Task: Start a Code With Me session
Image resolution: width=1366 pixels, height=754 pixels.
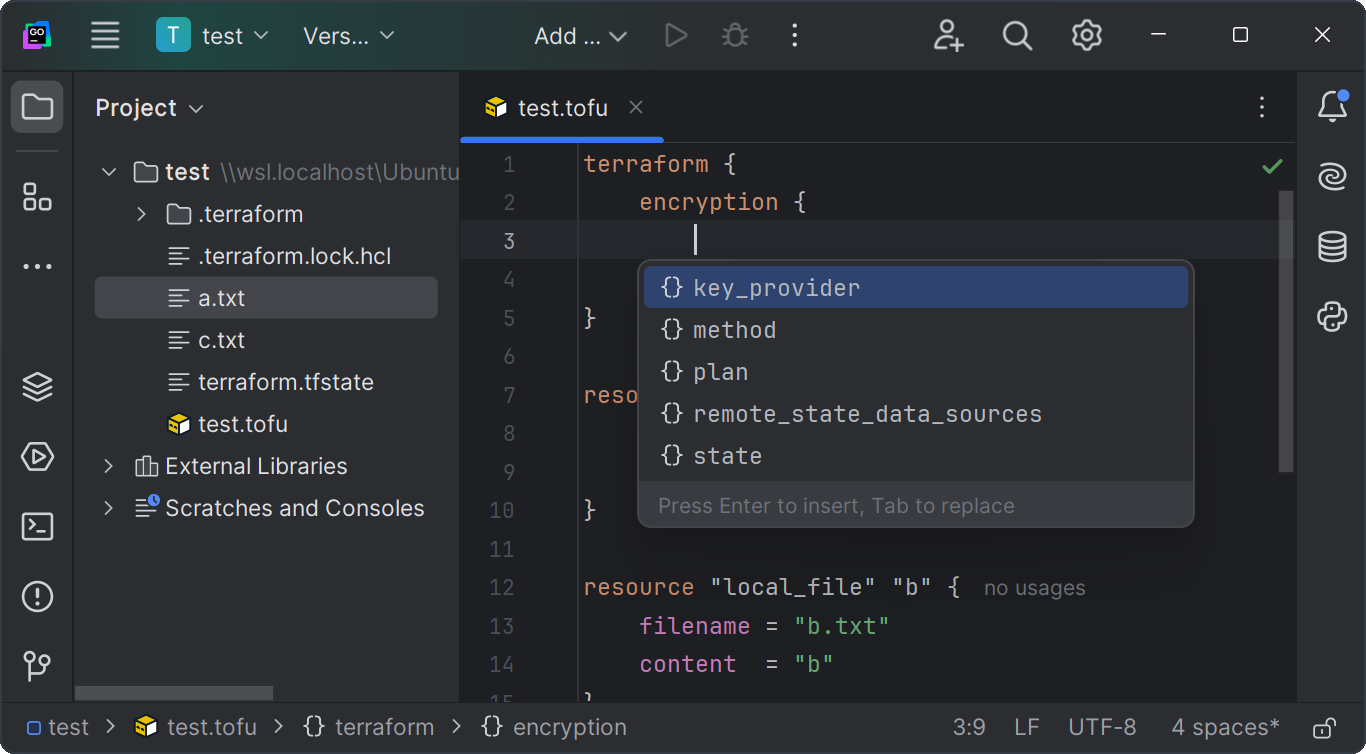Action: tap(947, 35)
